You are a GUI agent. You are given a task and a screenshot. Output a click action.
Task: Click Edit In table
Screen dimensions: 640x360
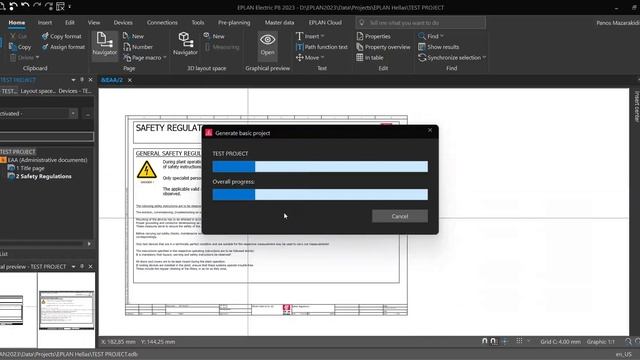370,58
